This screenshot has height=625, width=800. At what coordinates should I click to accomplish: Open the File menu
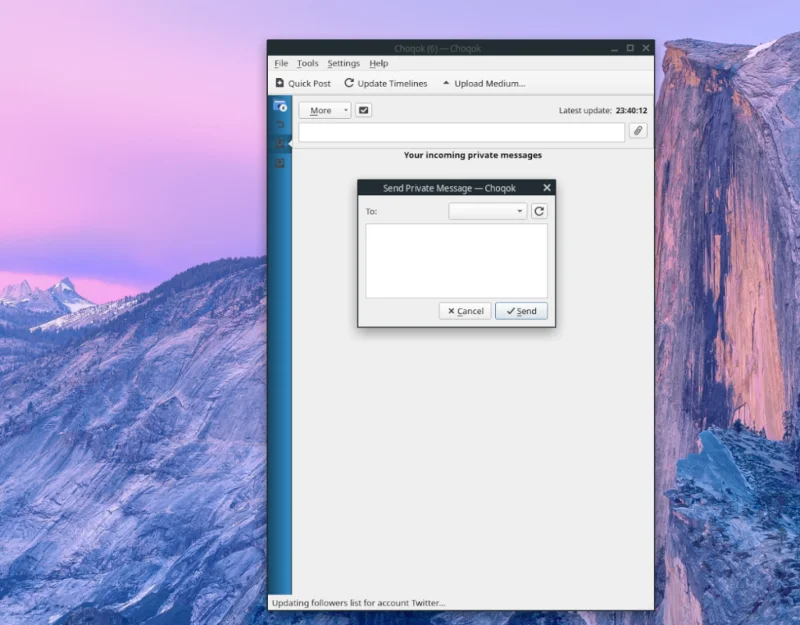point(281,63)
